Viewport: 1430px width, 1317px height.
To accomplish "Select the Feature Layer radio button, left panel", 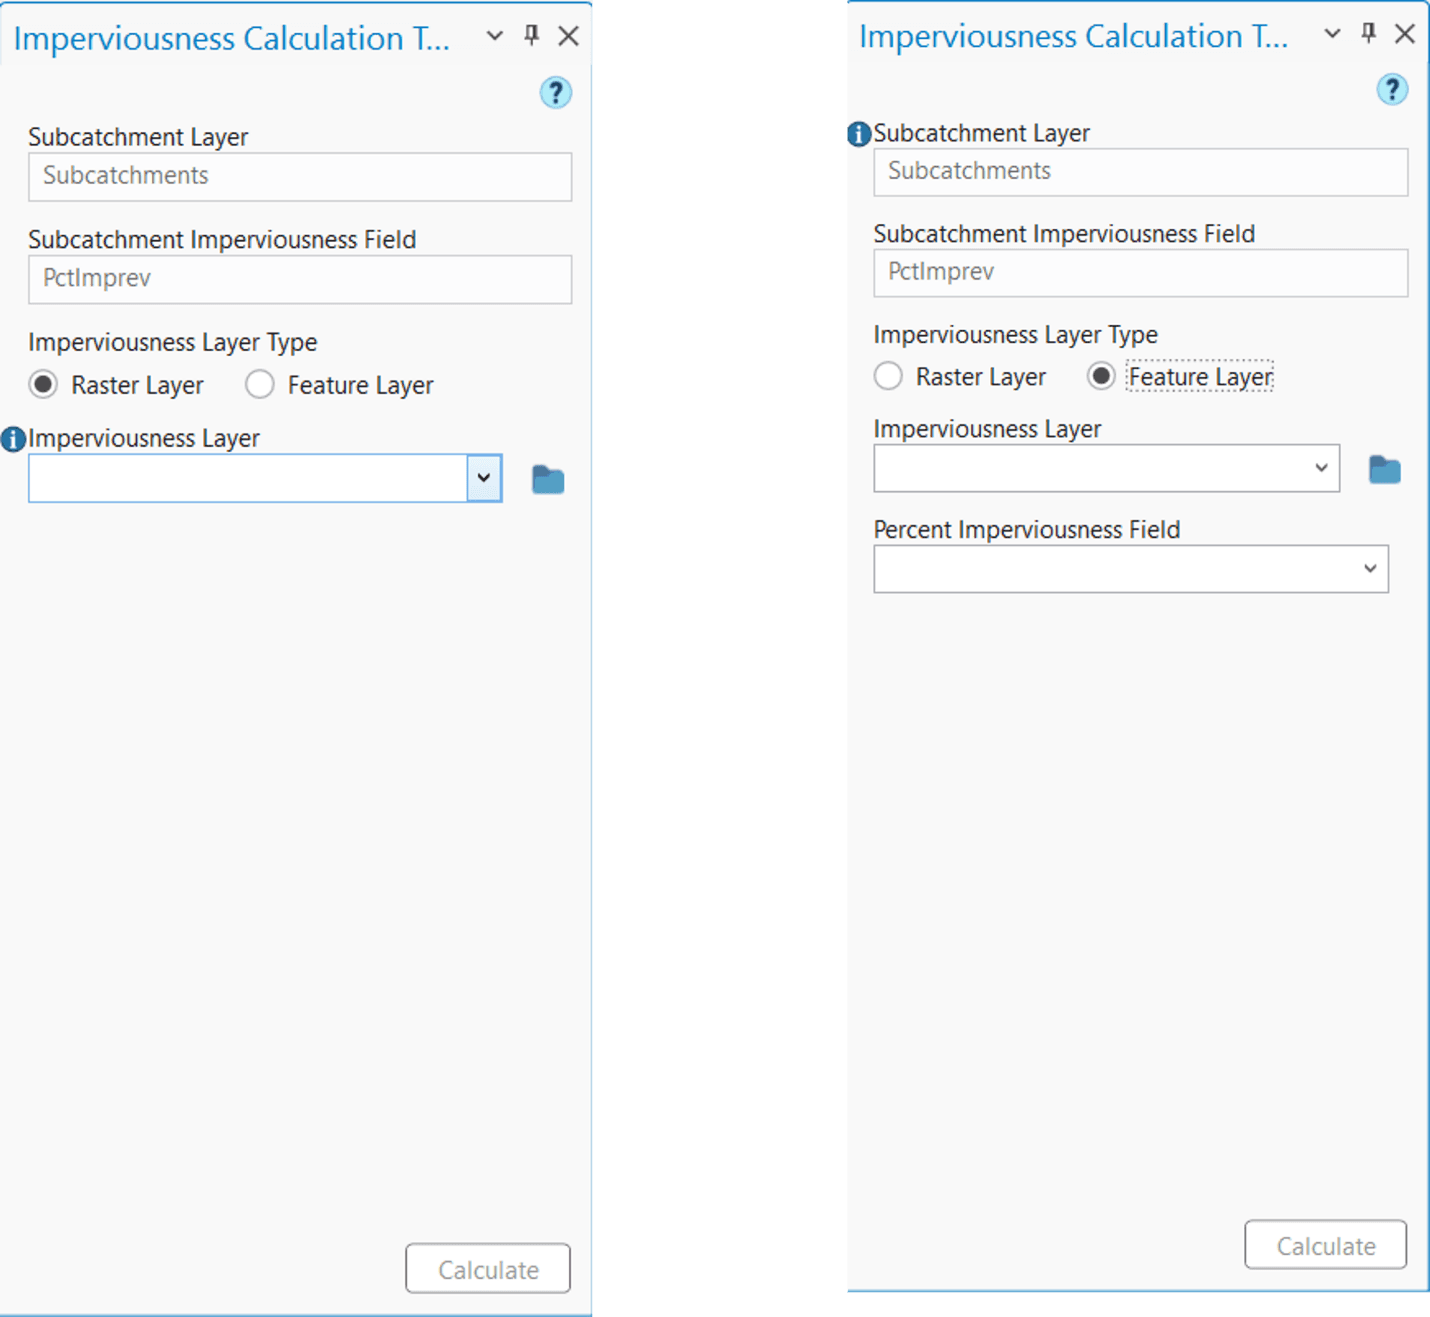I will 259,384.
